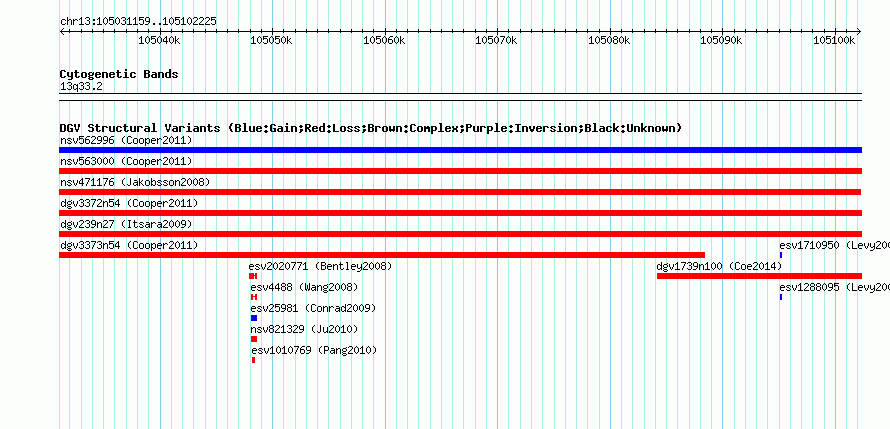Select the 13q33.2 band label

(81, 87)
